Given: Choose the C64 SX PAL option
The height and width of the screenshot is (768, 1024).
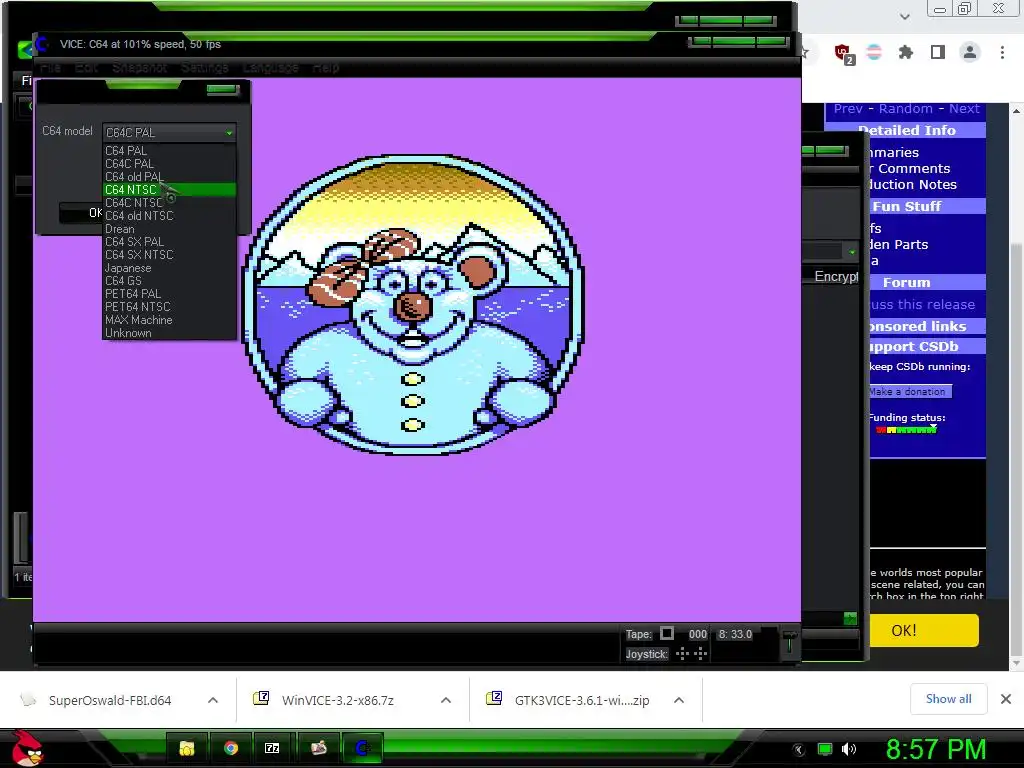Looking at the screenshot, I should pyautogui.click(x=169, y=242).
